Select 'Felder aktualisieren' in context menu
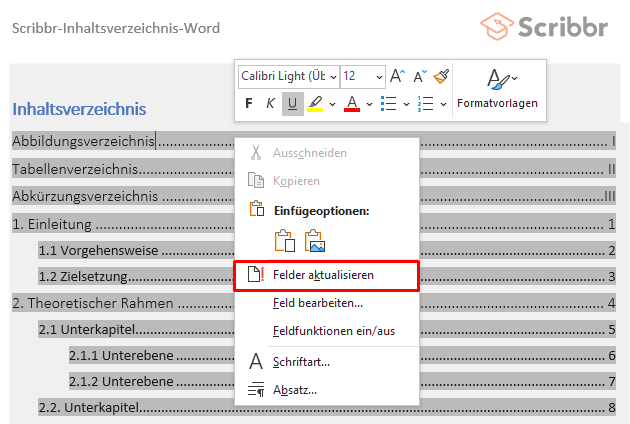This screenshot has height=424, width=630. pos(325,275)
